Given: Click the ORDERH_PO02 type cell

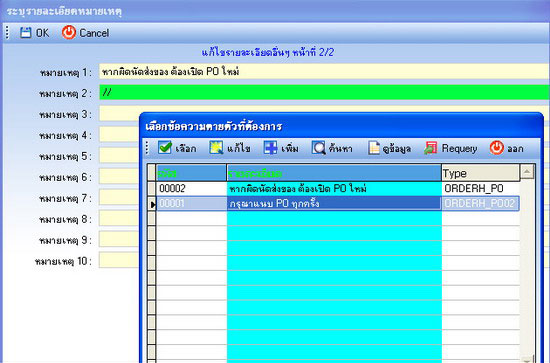Looking at the screenshot, I should (x=481, y=203).
